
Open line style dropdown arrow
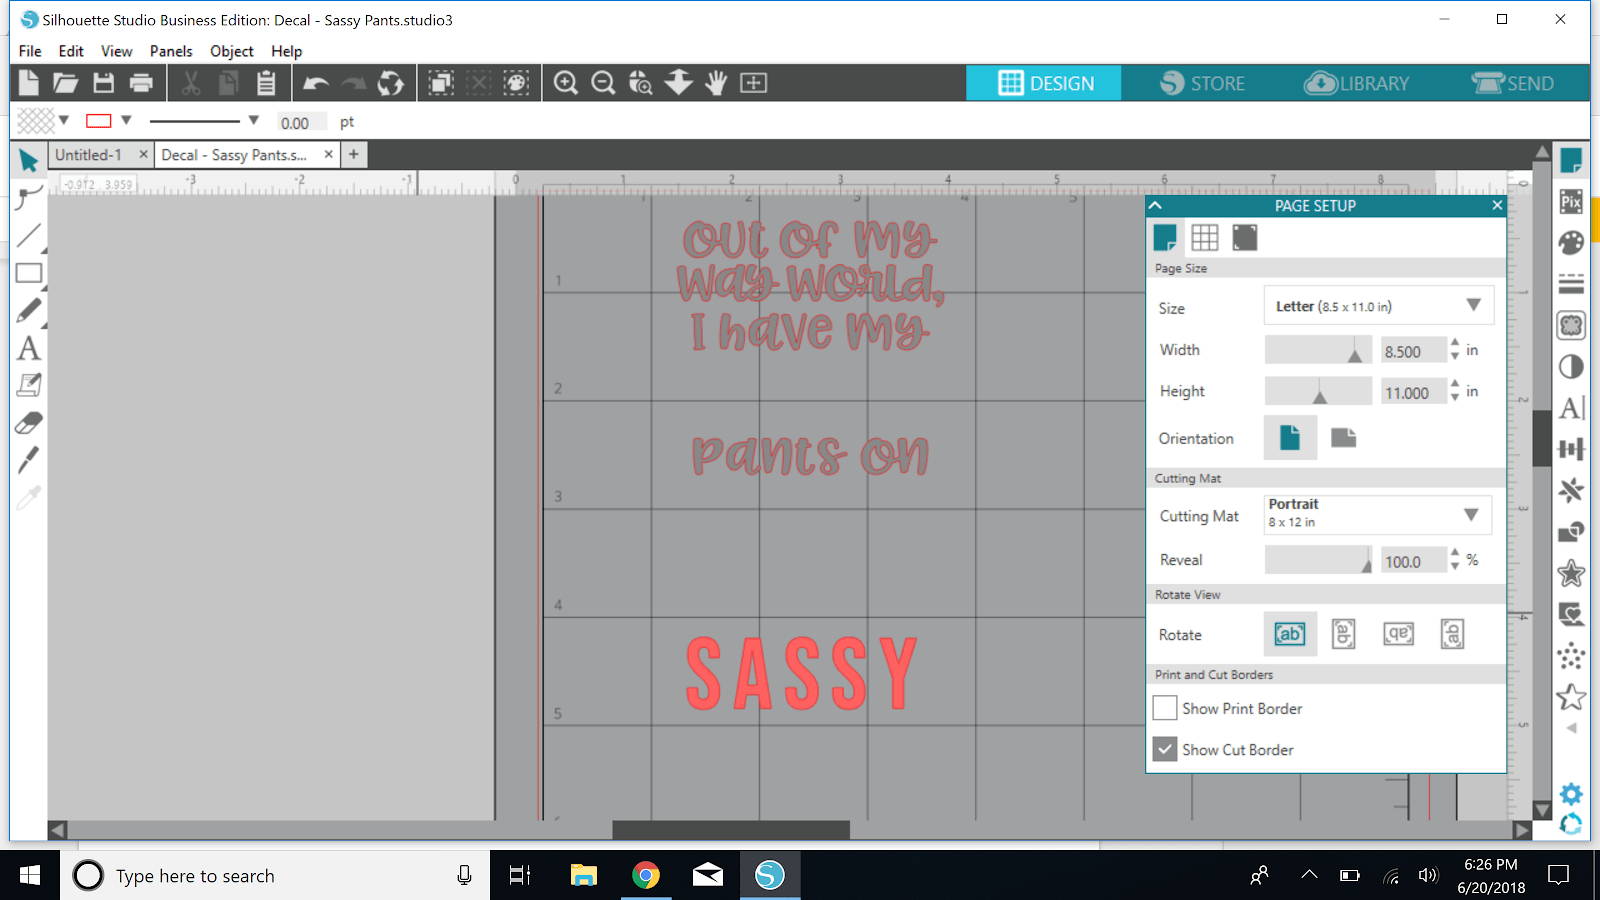[x=254, y=120]
